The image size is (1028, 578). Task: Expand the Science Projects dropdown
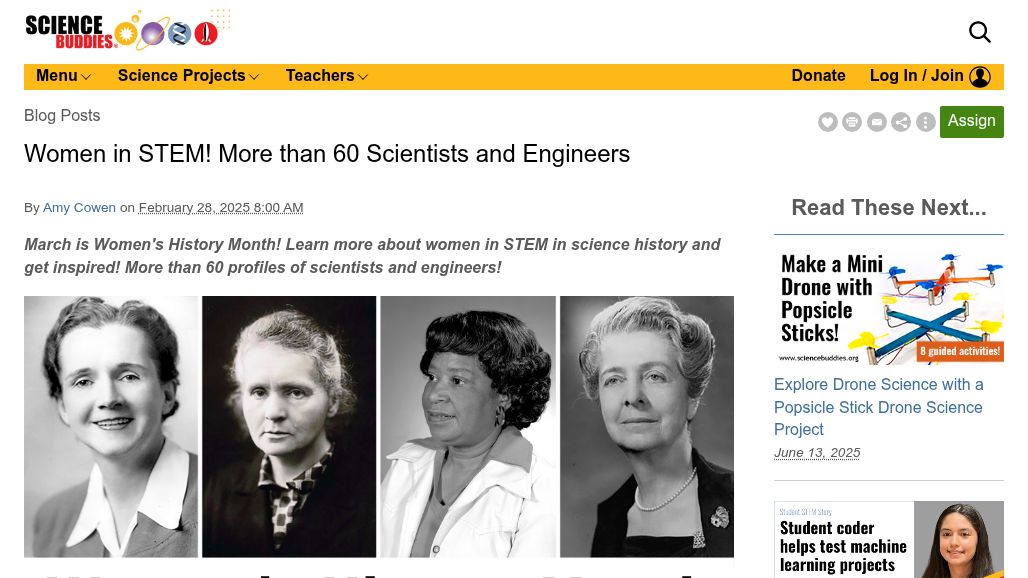(188, 76)
